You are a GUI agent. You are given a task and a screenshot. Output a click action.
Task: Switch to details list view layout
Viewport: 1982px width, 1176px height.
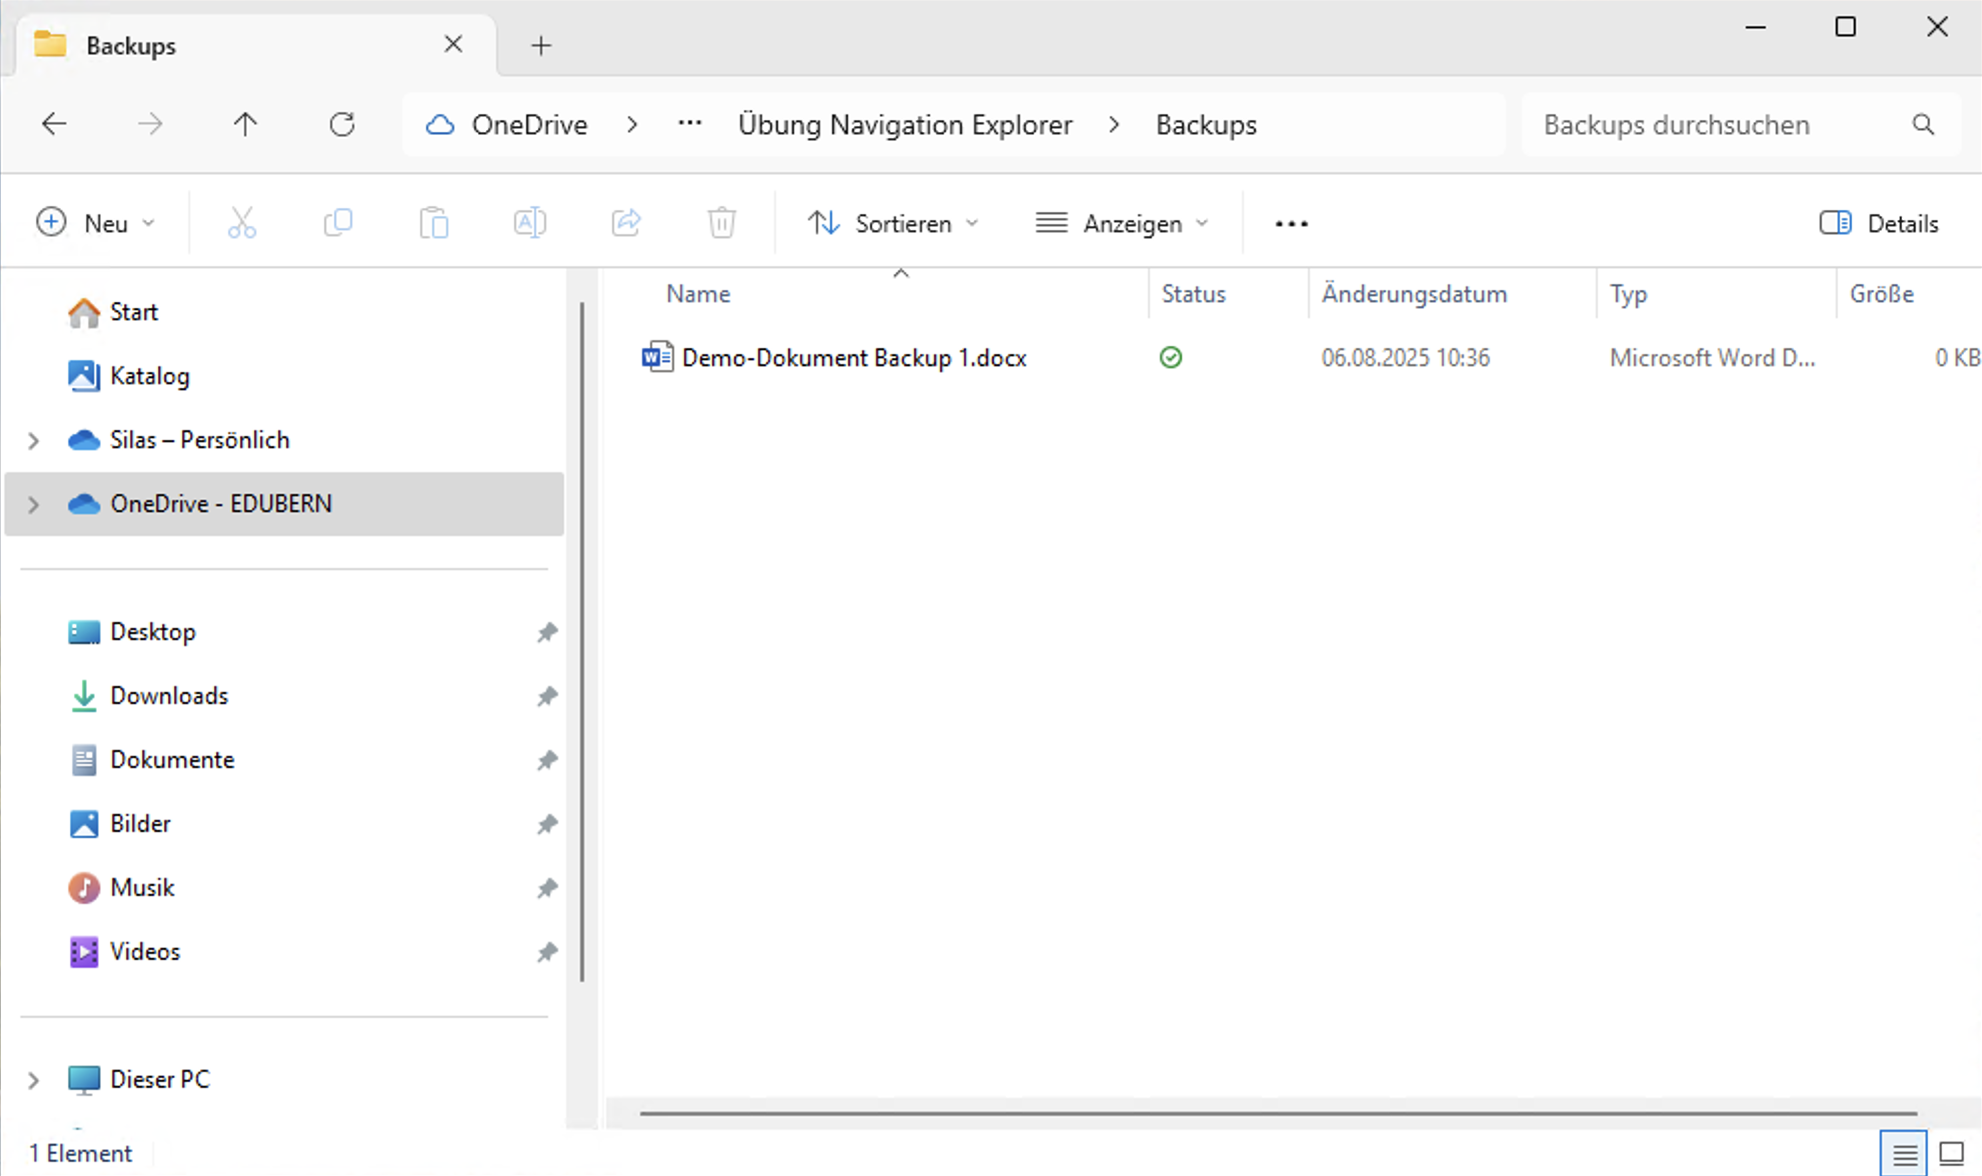point(1904,1154)
